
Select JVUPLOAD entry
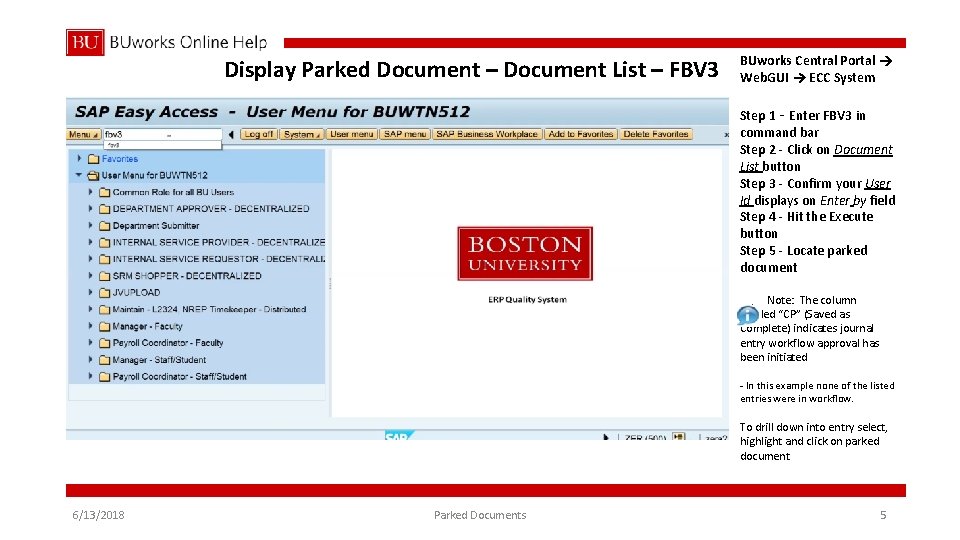pyautogui.click(x=137, y=293)
